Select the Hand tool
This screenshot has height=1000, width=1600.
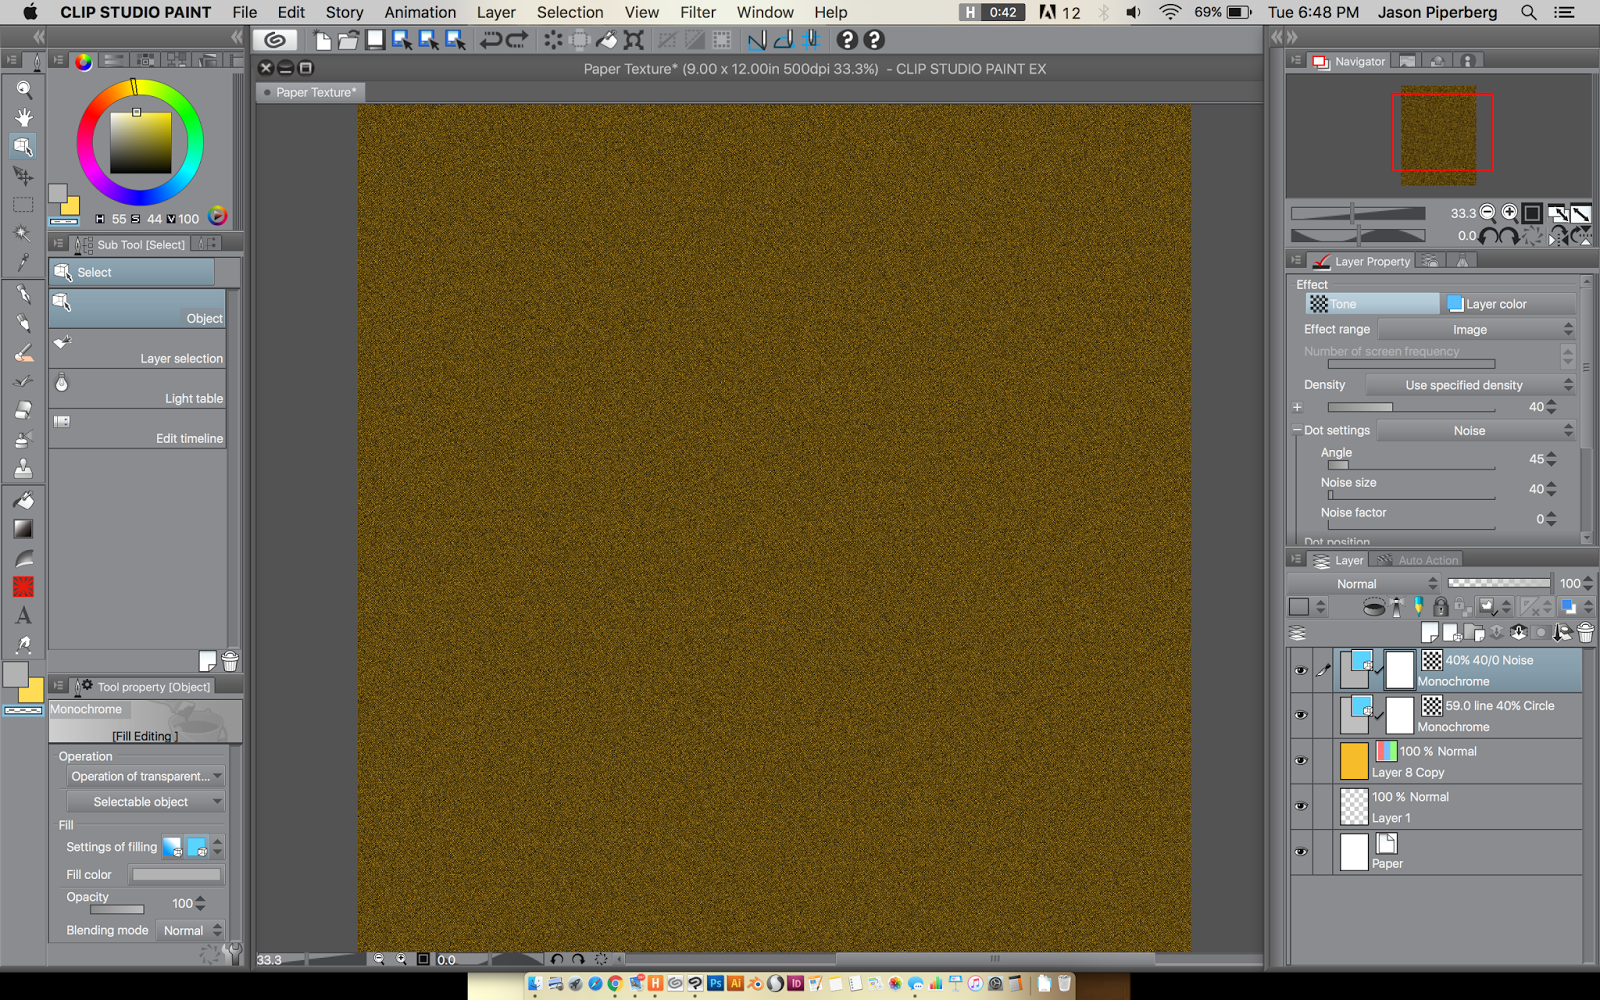[x=23, y=117]
